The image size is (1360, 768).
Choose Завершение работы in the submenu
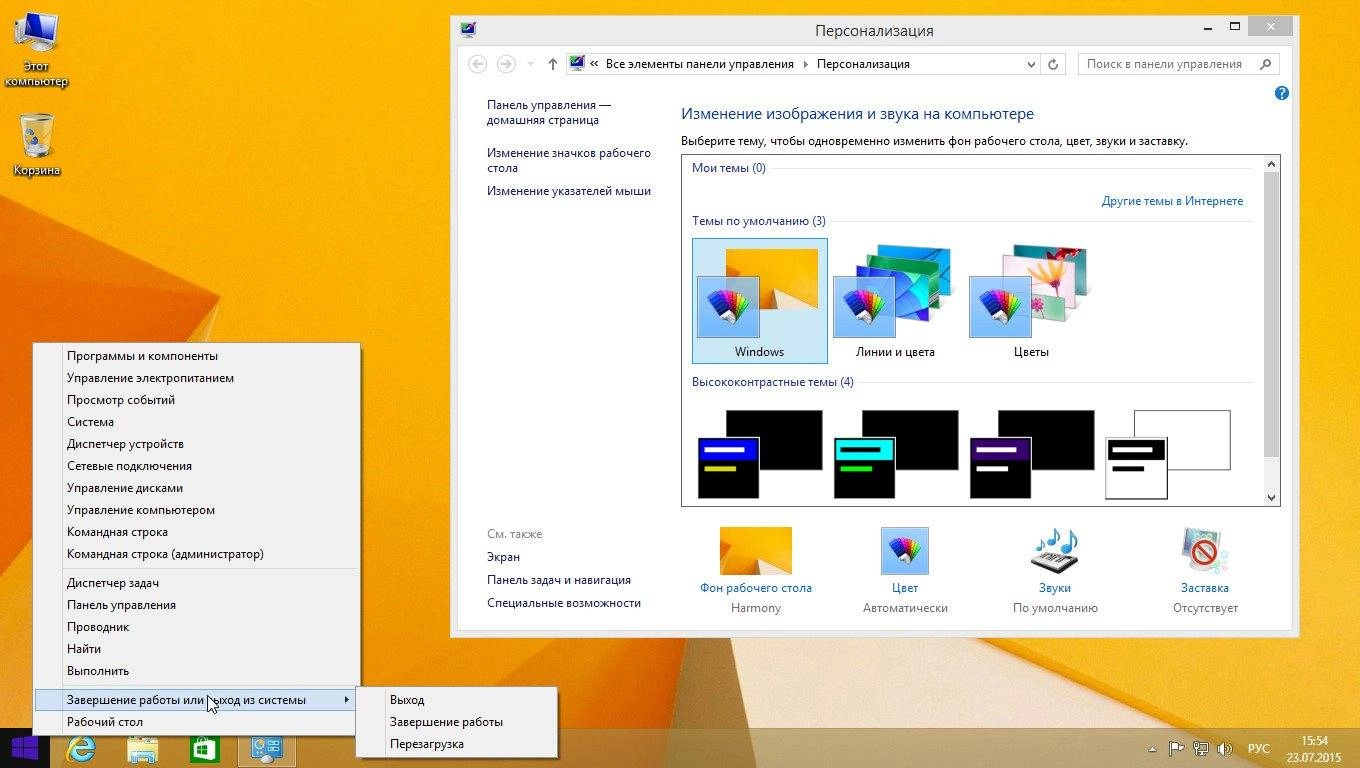click(x=457, y=722)
